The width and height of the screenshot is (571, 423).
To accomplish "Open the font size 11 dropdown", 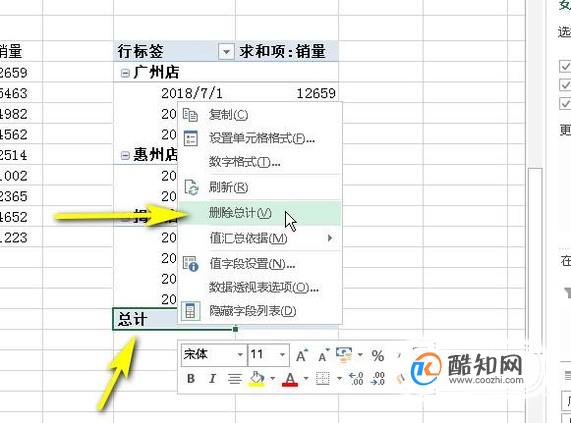I will click(x=282, y=355).
